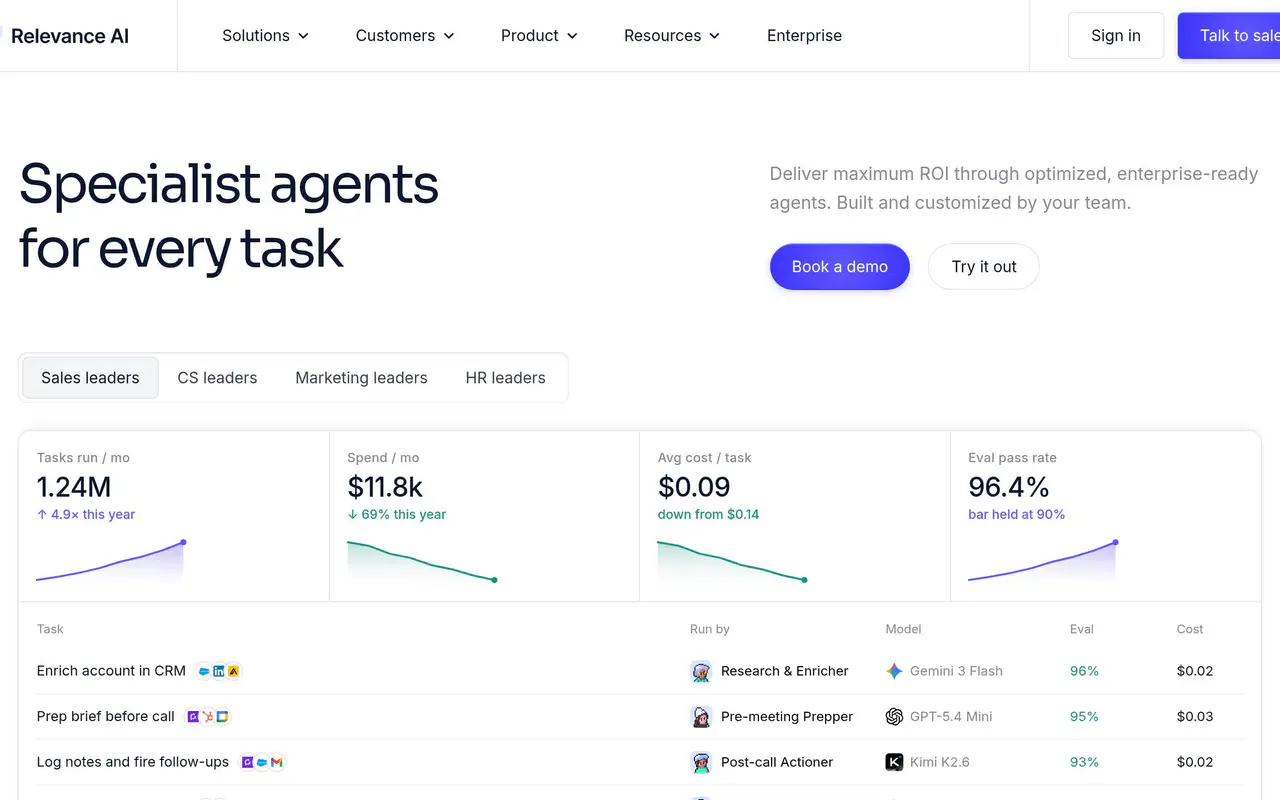Click the LinkedIn icon in Enrich account row
Viewport: 1280px width, 800px height.
tap(219, 671)
